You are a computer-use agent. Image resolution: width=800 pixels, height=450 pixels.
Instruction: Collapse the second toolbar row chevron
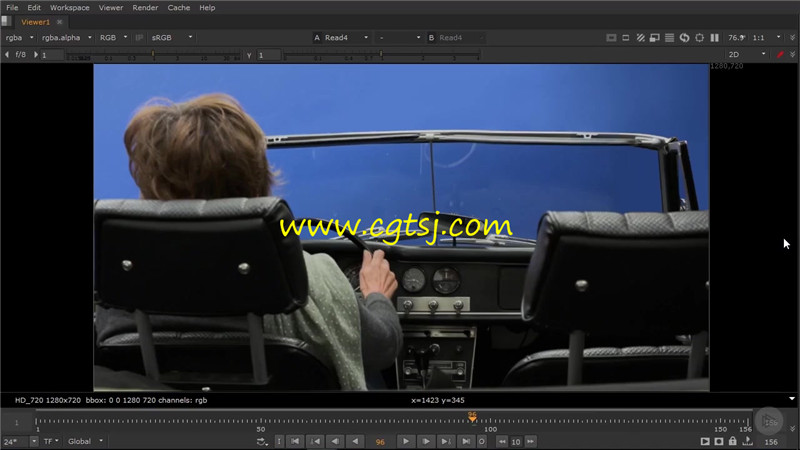pyautogui.click(x=792, y=55)
